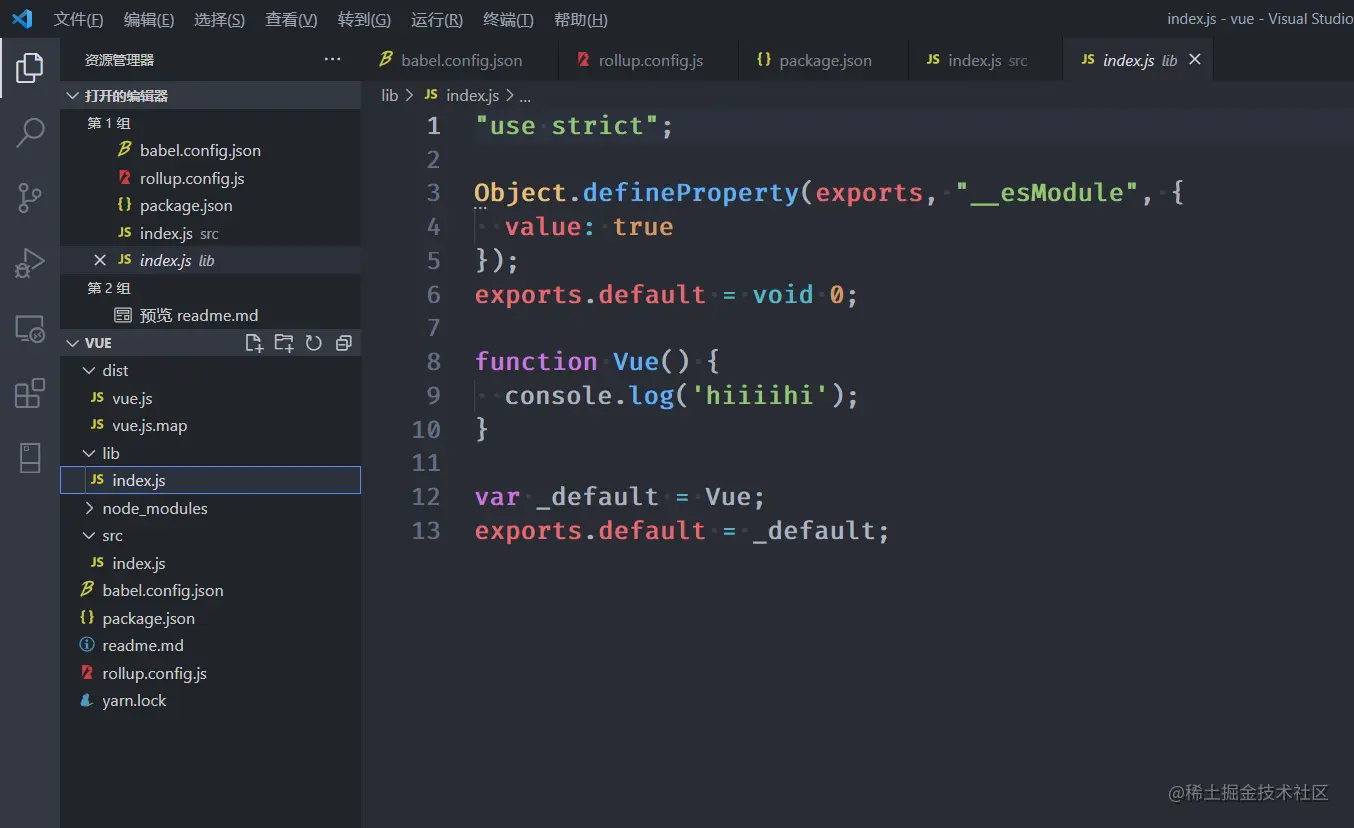
Task: Close the active index.js lib tab
Action: click(x=1194, y=60)
